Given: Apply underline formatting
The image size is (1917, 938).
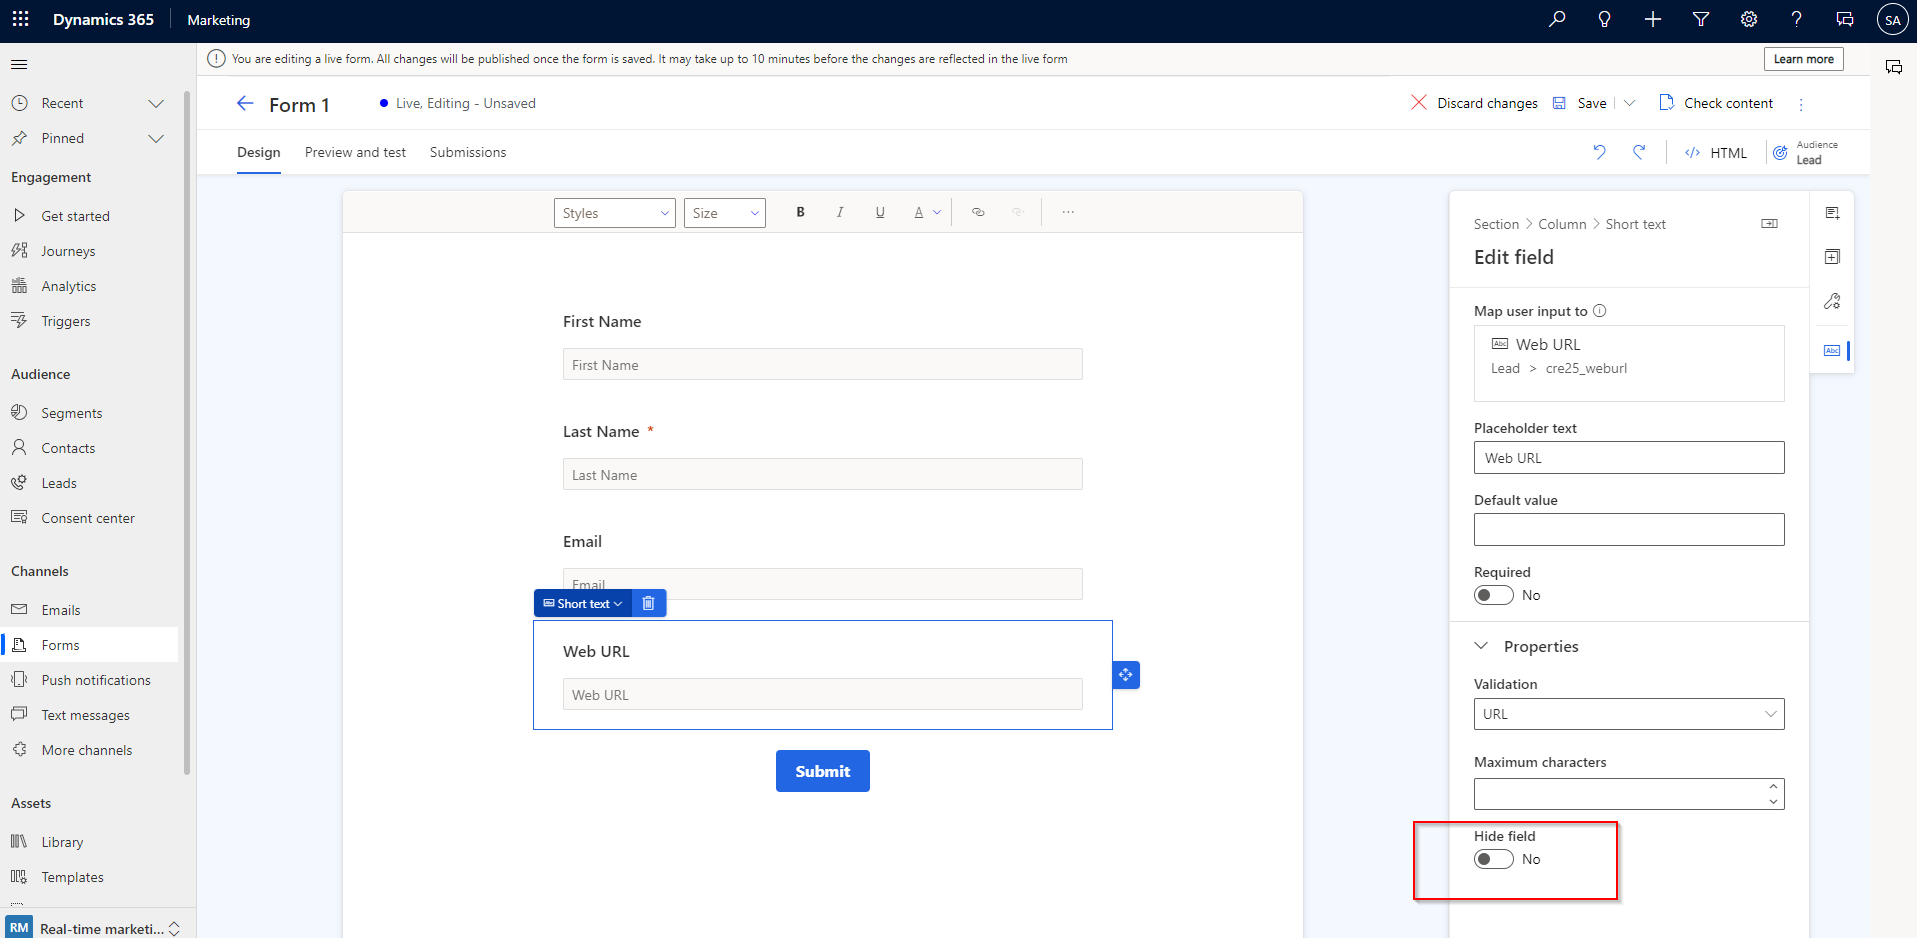Looking at the screenshot, I should [x=880, y=212].
